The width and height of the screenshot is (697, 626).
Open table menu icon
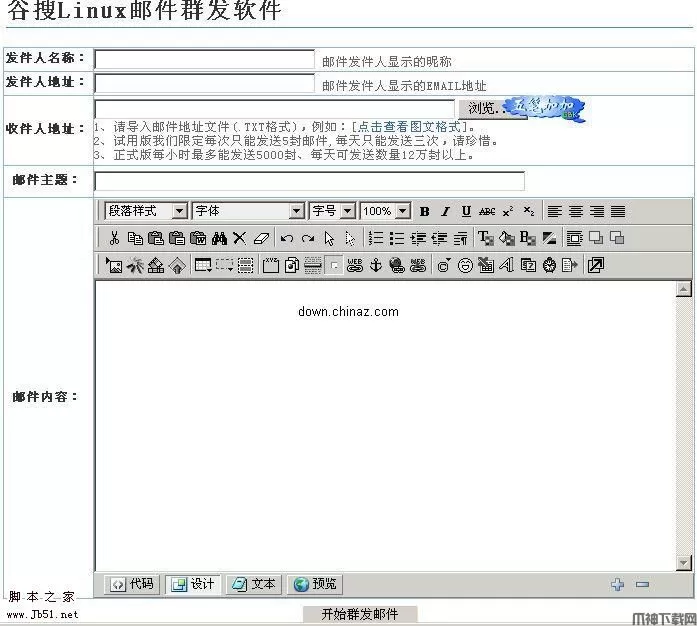point(203,265)
